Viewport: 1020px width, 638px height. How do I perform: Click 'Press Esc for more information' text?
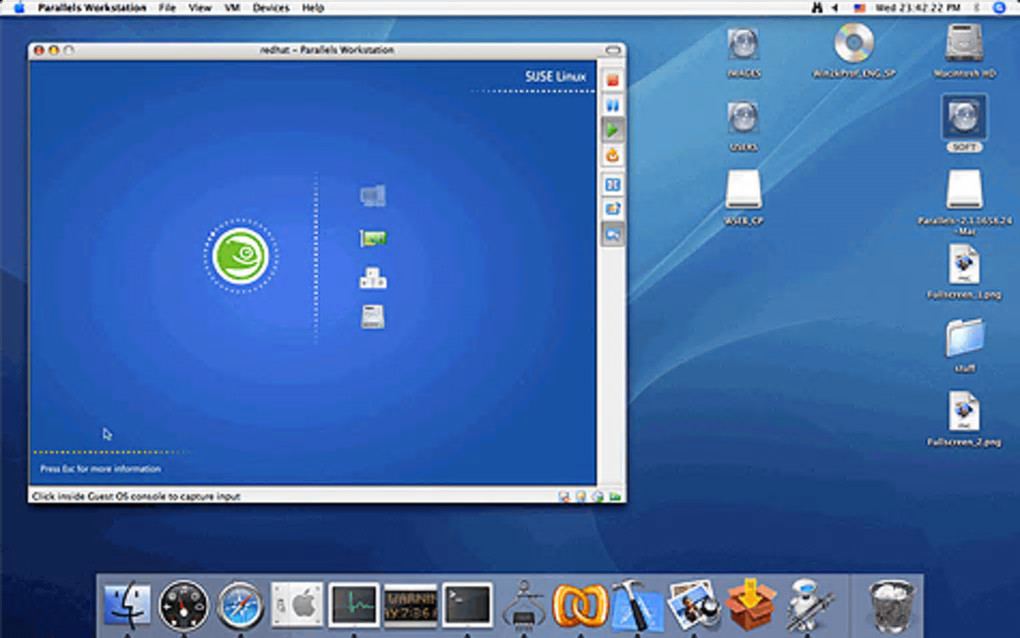point(100,468)
